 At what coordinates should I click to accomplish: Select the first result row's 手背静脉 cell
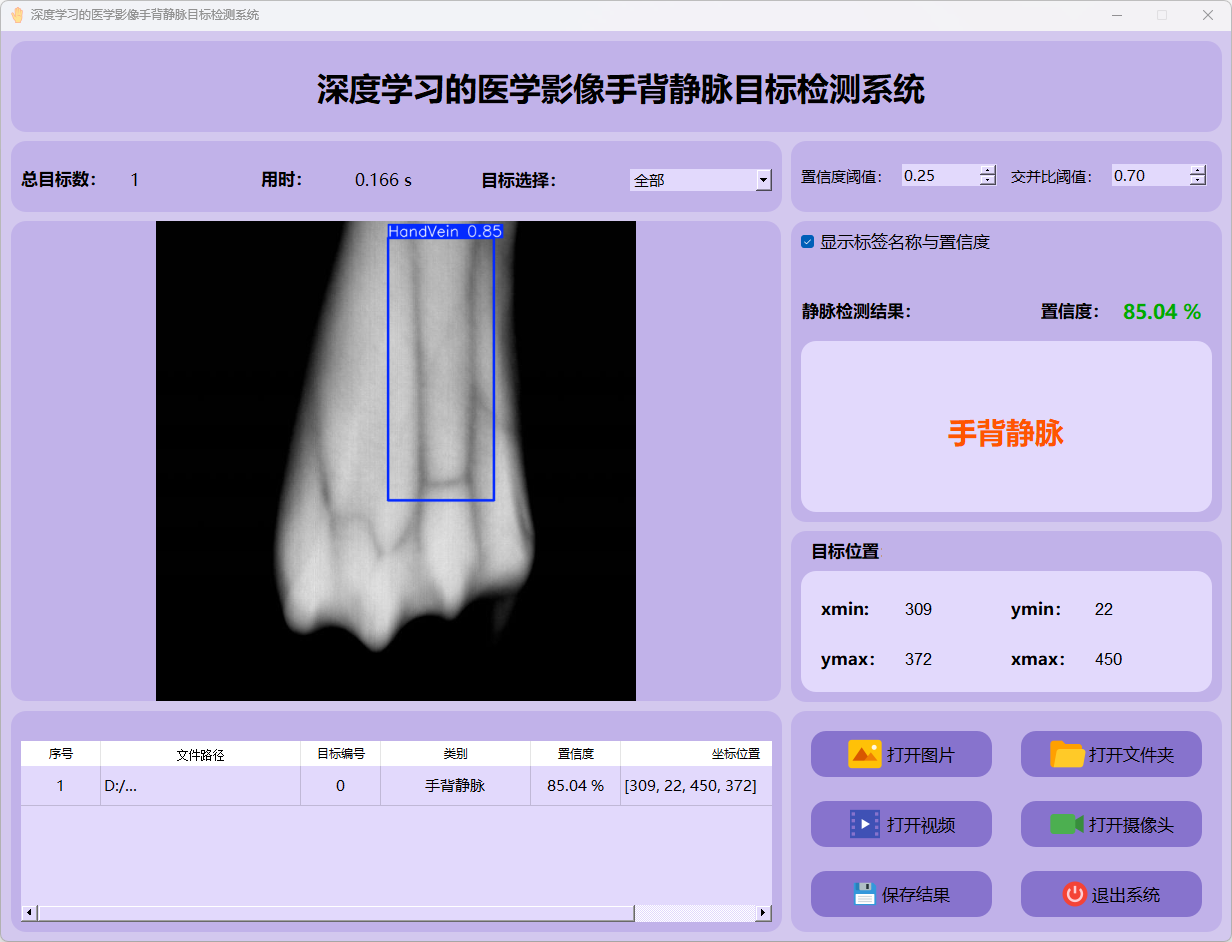tap(455, 786)
